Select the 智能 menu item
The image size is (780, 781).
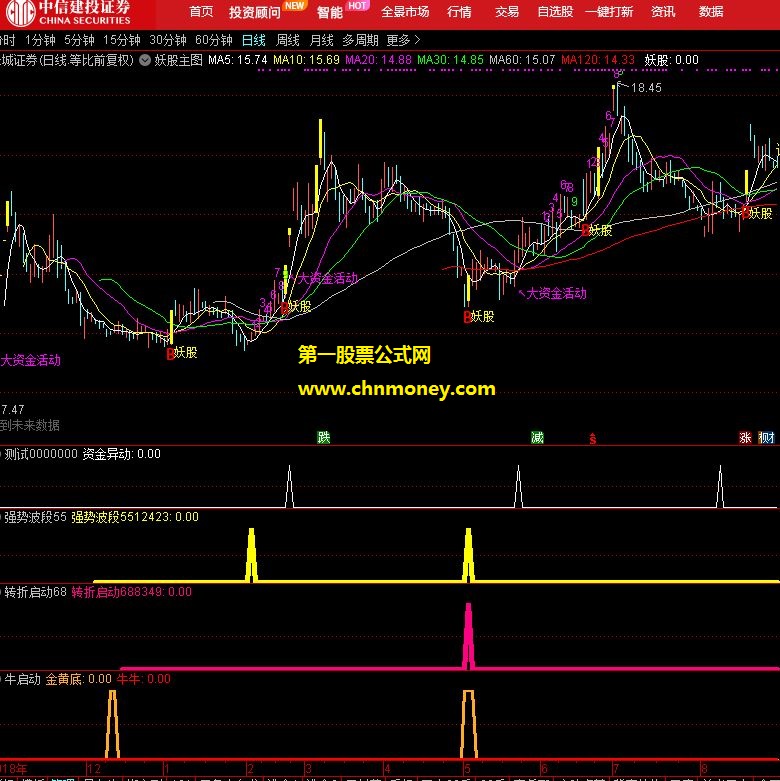point(330,12)
